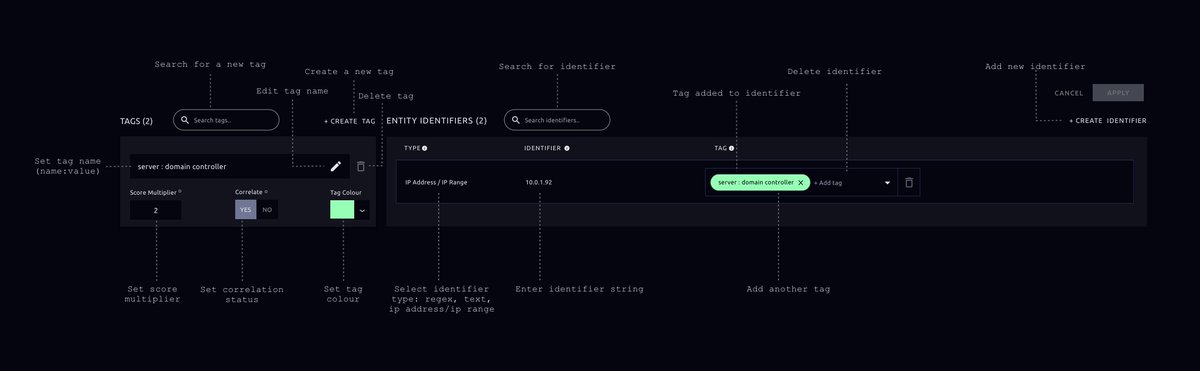Focus the Search tags input field
The height and width of the screenshot is (371, 1200).
coord(226,120)
